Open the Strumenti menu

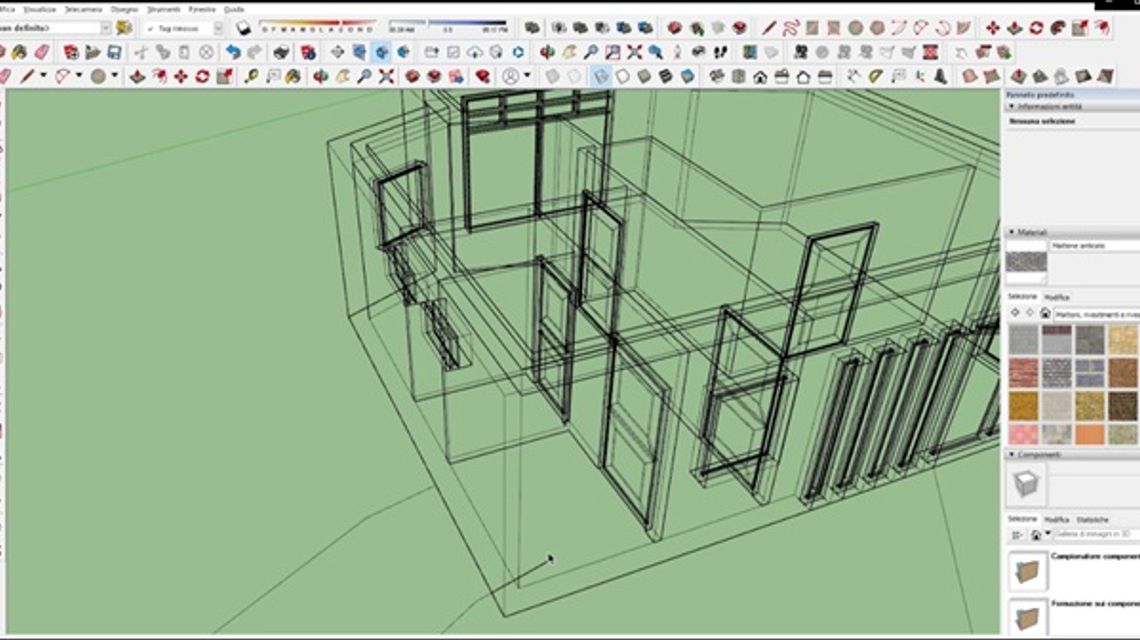coord(163,9)
